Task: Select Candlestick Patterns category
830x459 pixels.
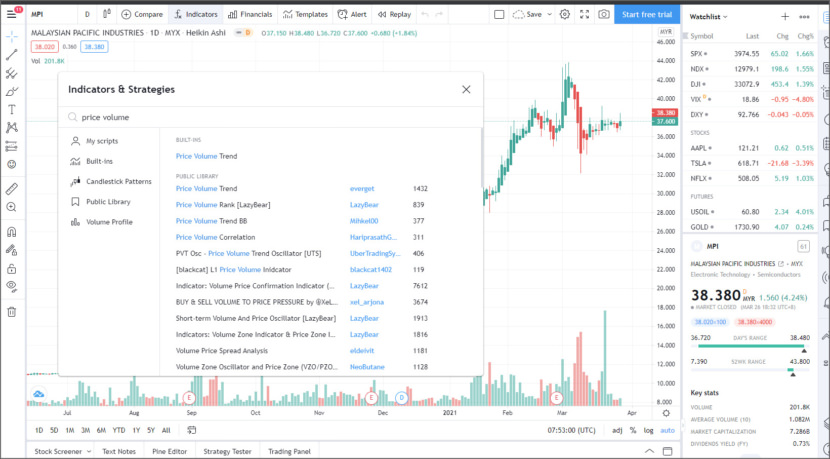Action: (118, 181)
